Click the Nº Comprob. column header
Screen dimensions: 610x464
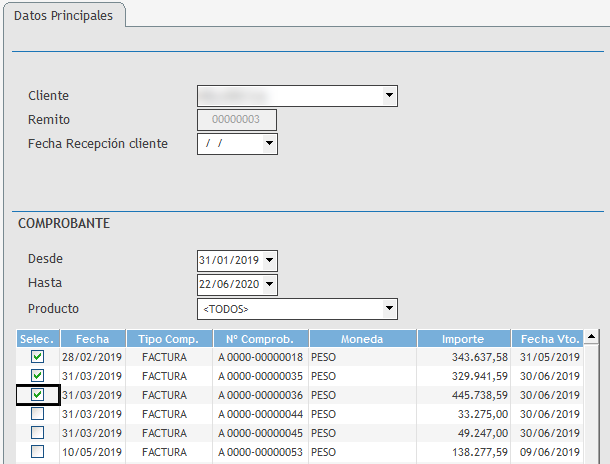point(260,339)
